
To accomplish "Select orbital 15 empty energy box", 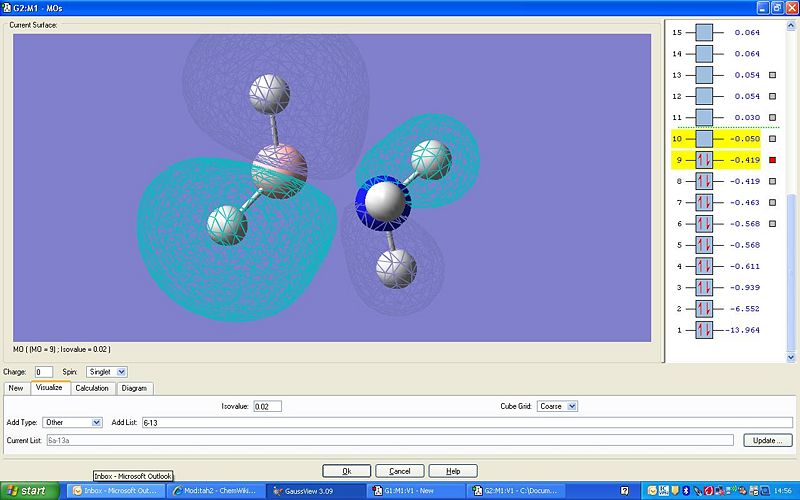I will point(704,33).
